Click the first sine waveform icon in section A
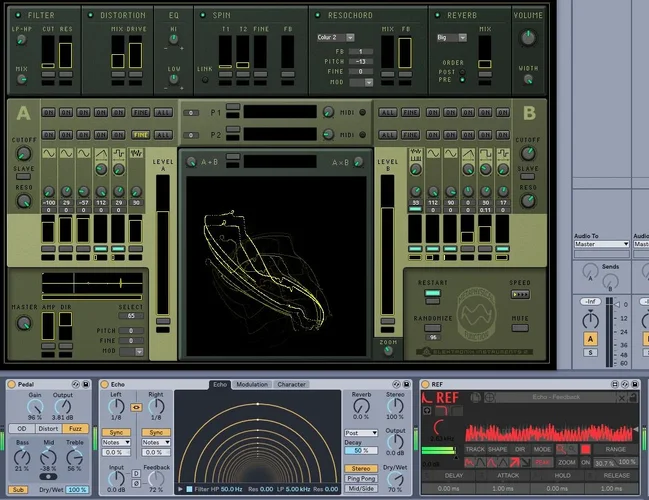 coord(49,153)
